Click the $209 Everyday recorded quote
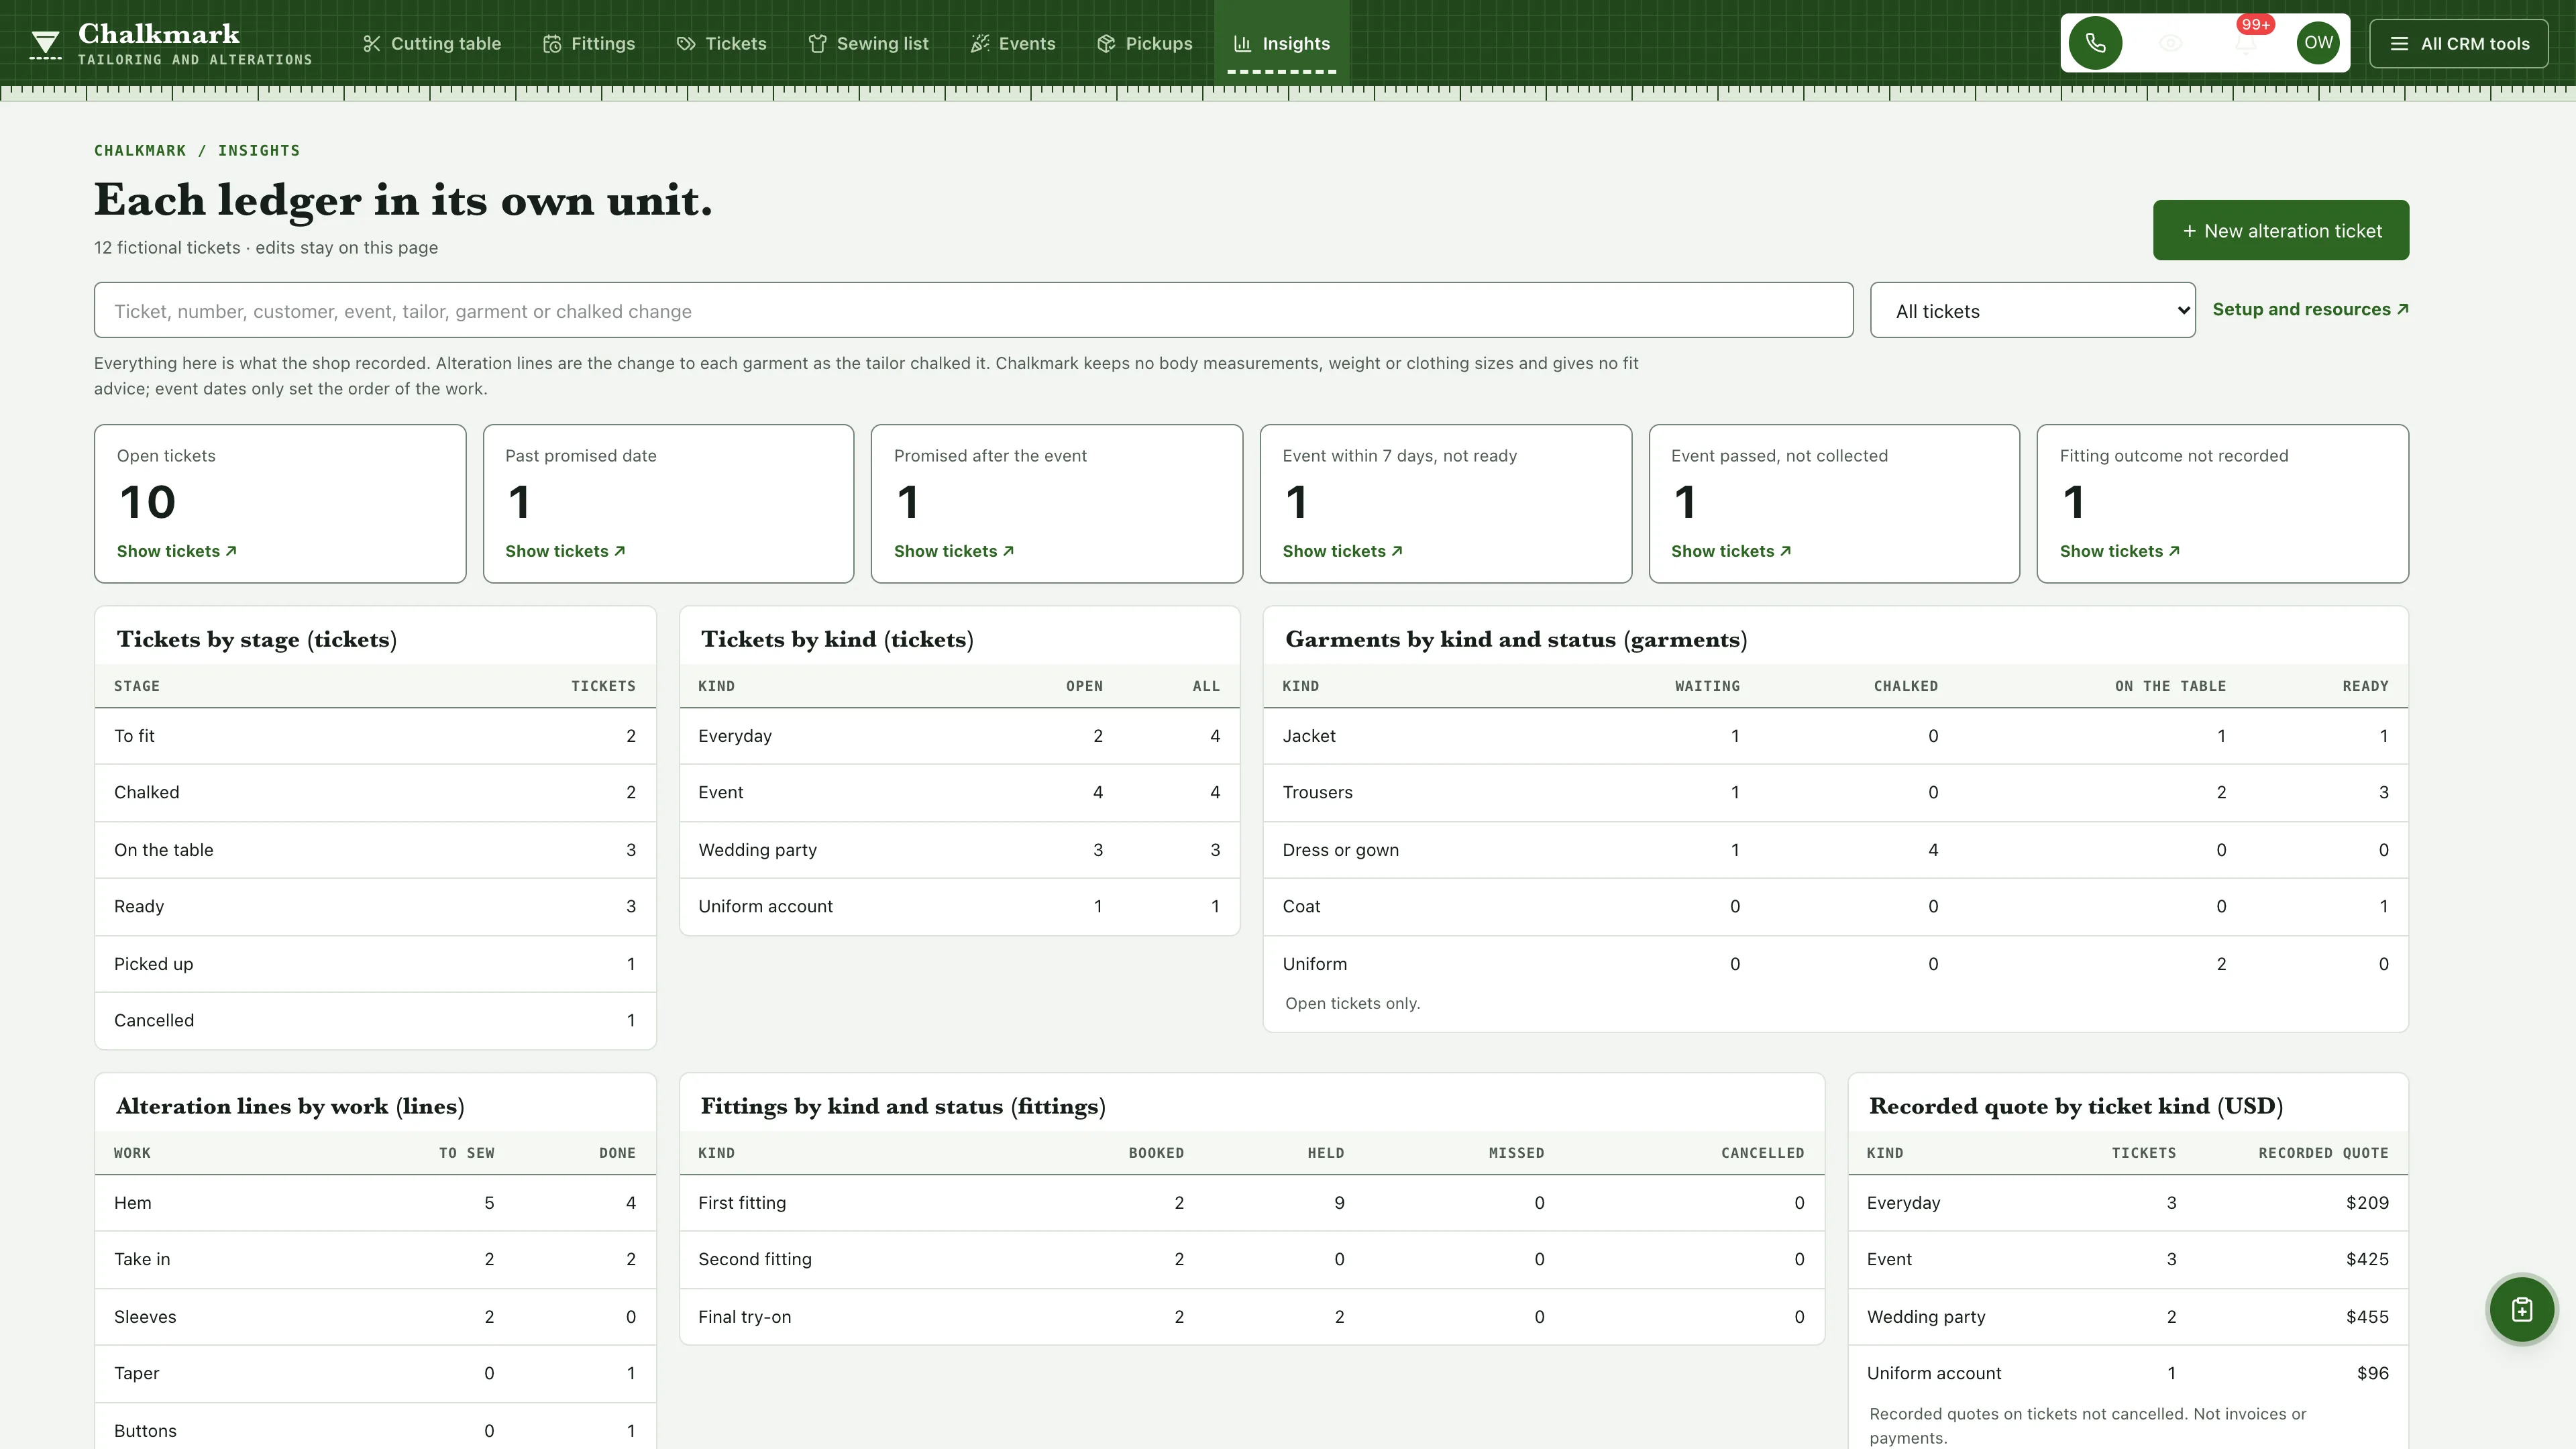The width and height of the screenshot is (2576, 1449). [2367, 1203]
